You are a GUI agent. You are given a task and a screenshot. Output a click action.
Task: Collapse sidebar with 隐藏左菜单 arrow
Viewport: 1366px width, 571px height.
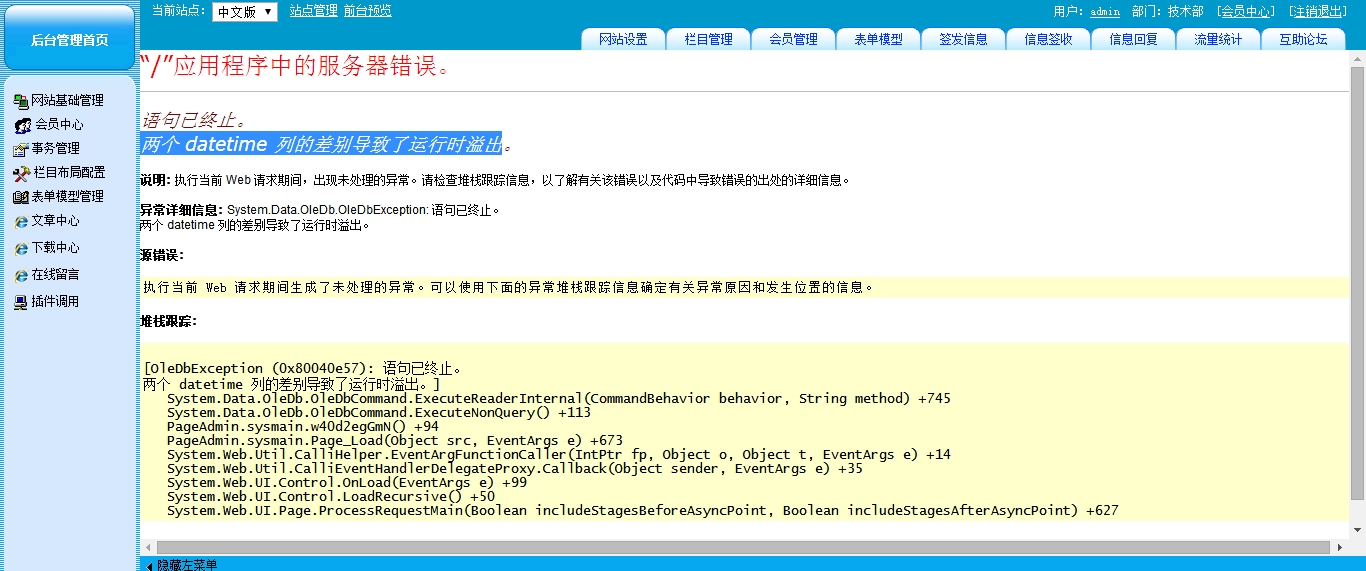coord(150,565)
